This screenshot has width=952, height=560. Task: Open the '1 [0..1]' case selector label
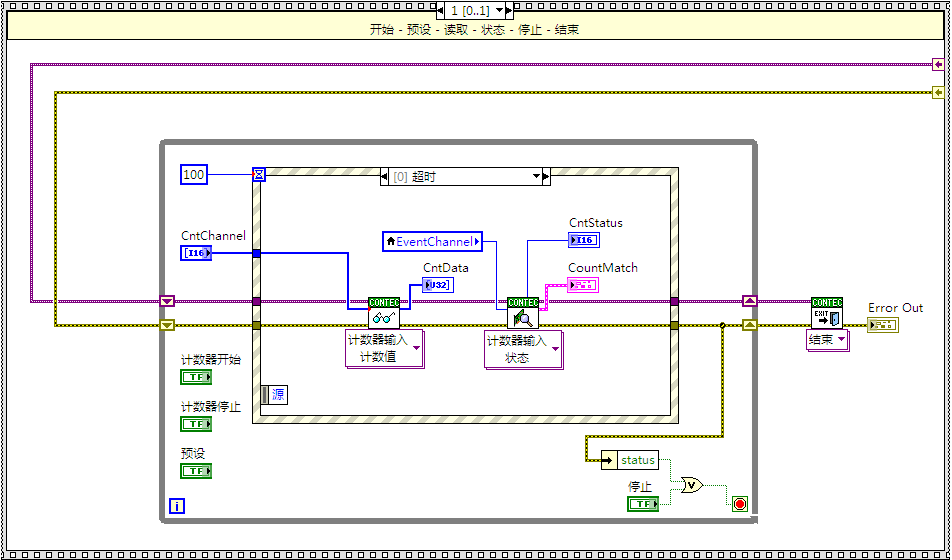pyautogui.click(x=468, y=10)
